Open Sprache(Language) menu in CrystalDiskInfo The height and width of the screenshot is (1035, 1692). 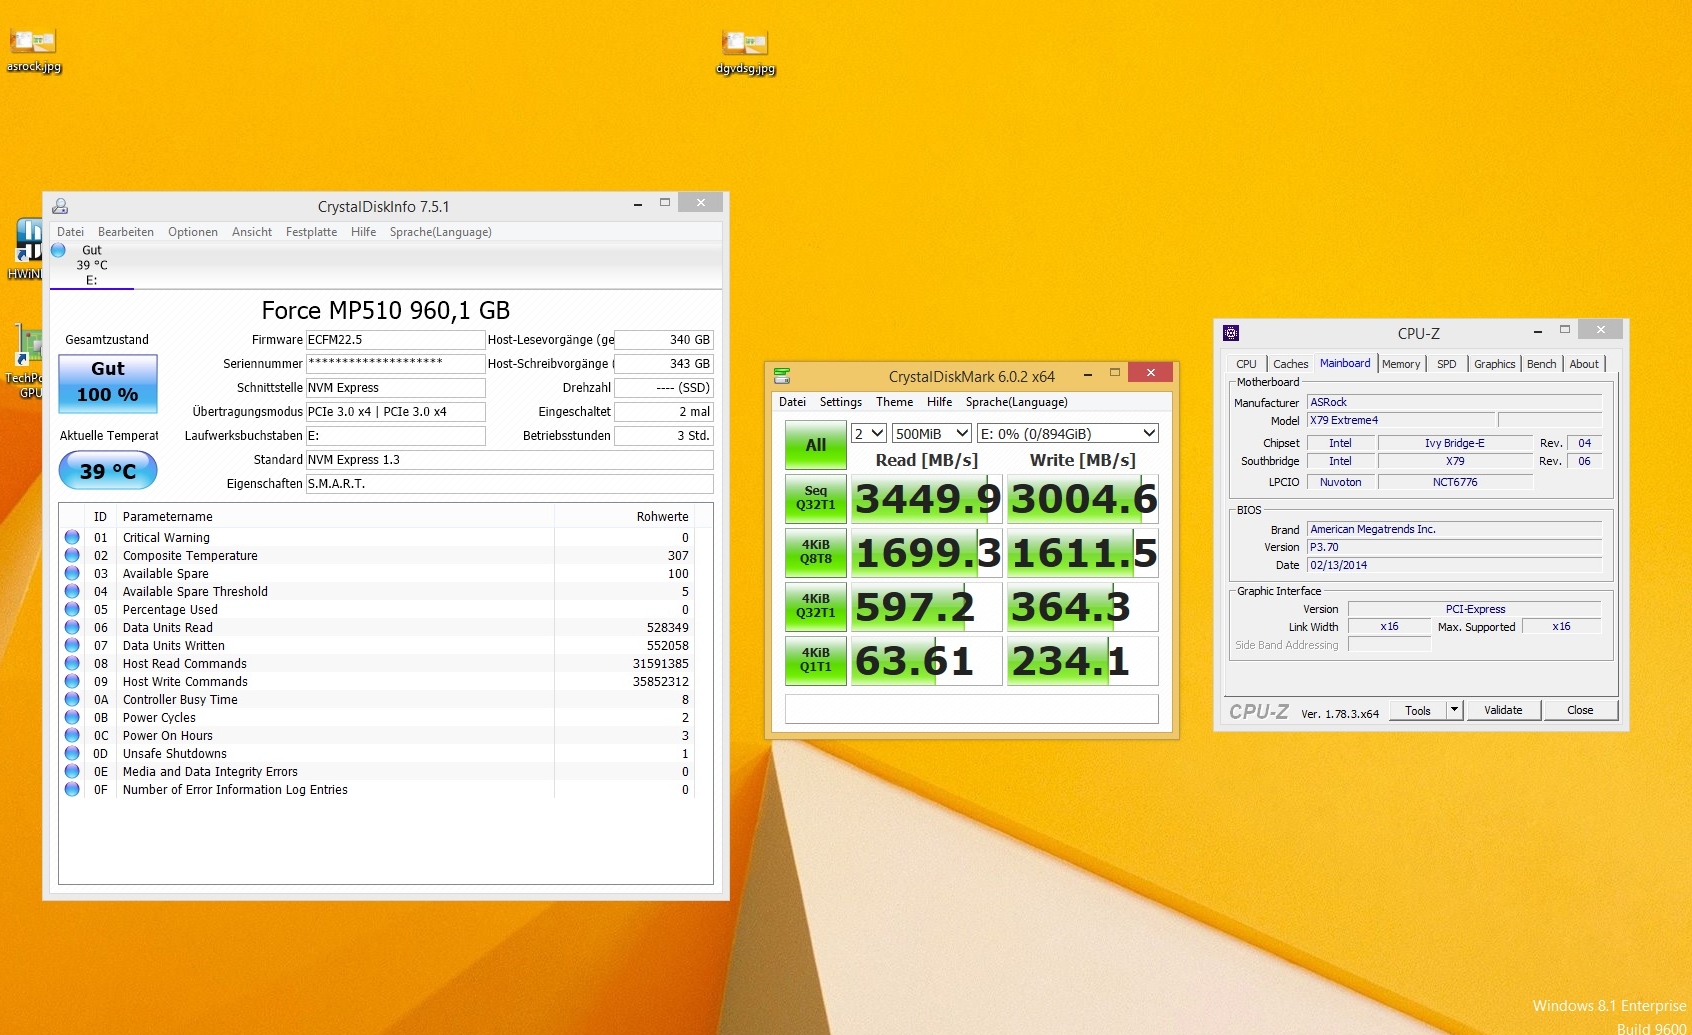pyautogui.click(x=441, y=232)
